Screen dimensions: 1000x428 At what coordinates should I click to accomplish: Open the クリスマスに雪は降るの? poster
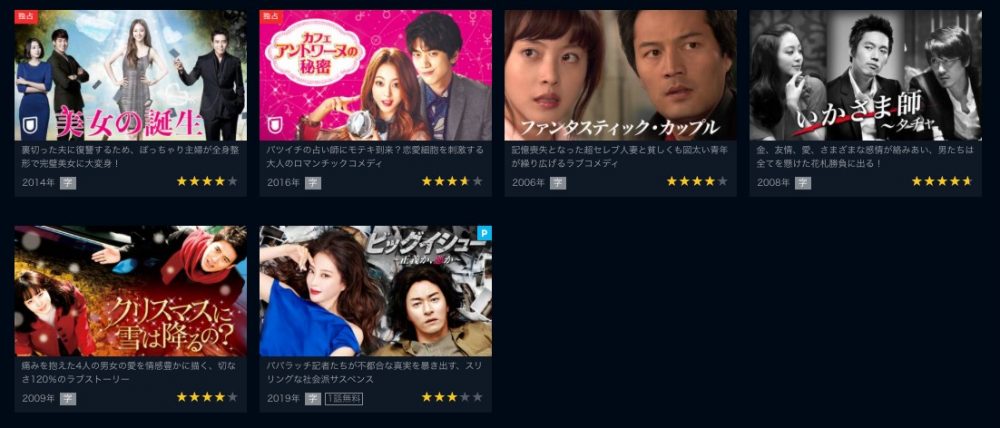131,291
